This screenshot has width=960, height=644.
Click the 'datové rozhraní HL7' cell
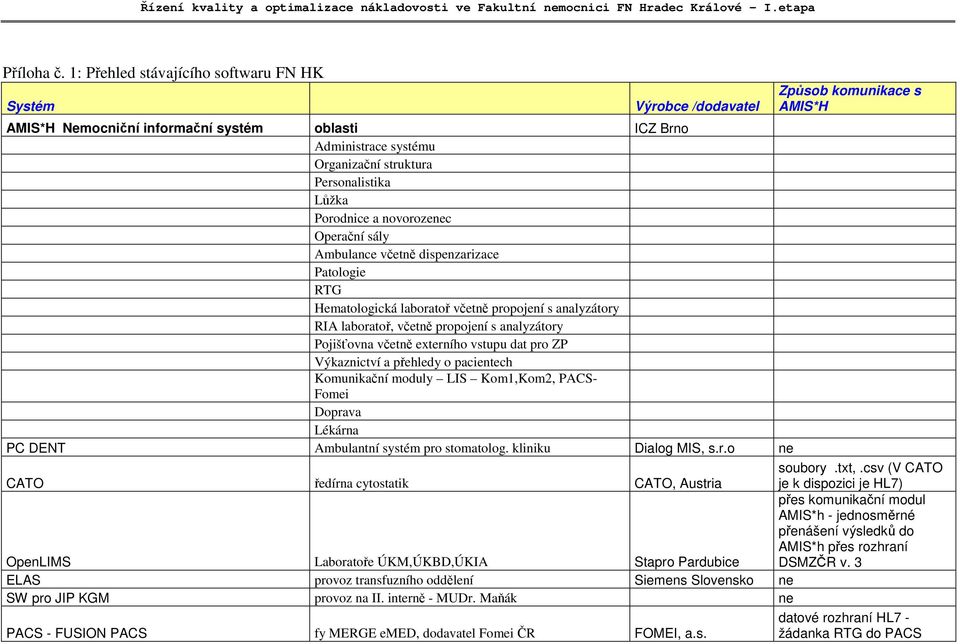[x=864, y=624]
